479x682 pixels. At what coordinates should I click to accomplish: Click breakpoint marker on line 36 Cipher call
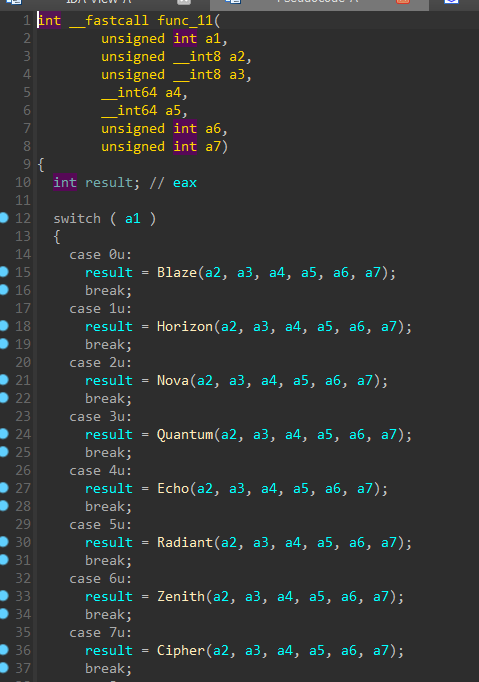click(x=4, y=650)
